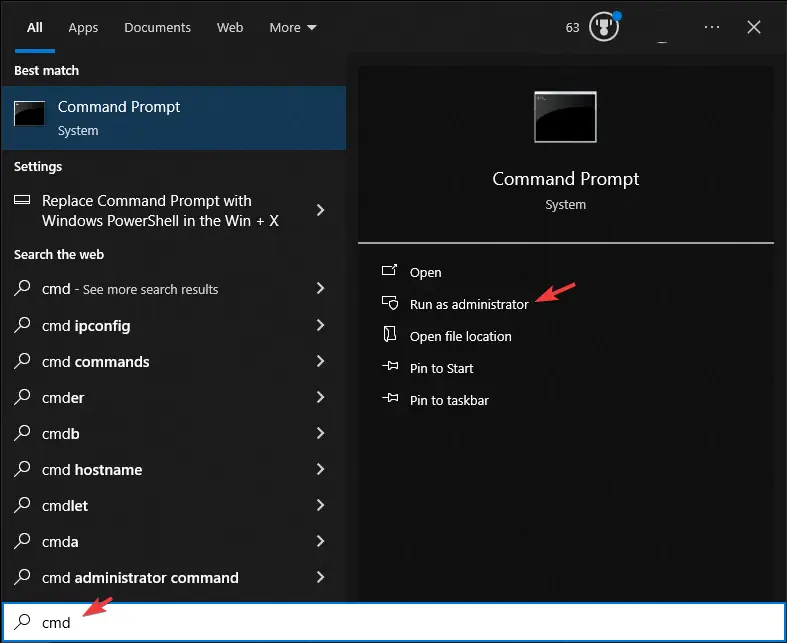
Task: Expand the cmd commands chevron
Action: (x=321, y=361)
